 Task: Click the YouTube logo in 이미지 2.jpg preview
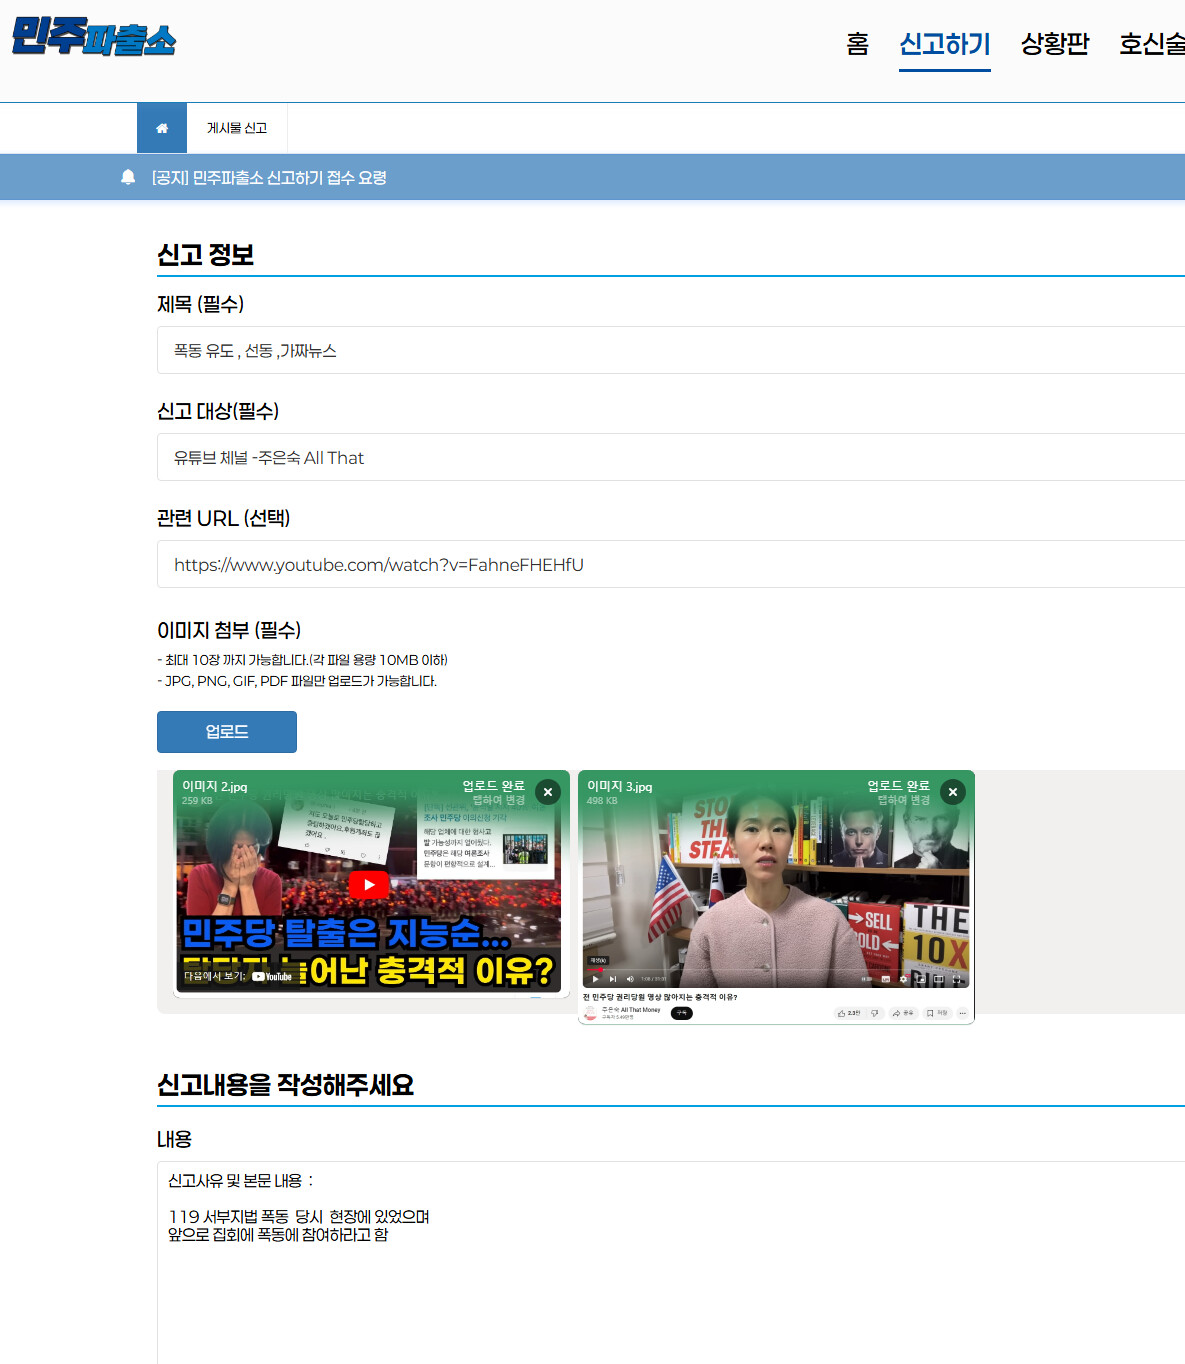pos(272,976)
